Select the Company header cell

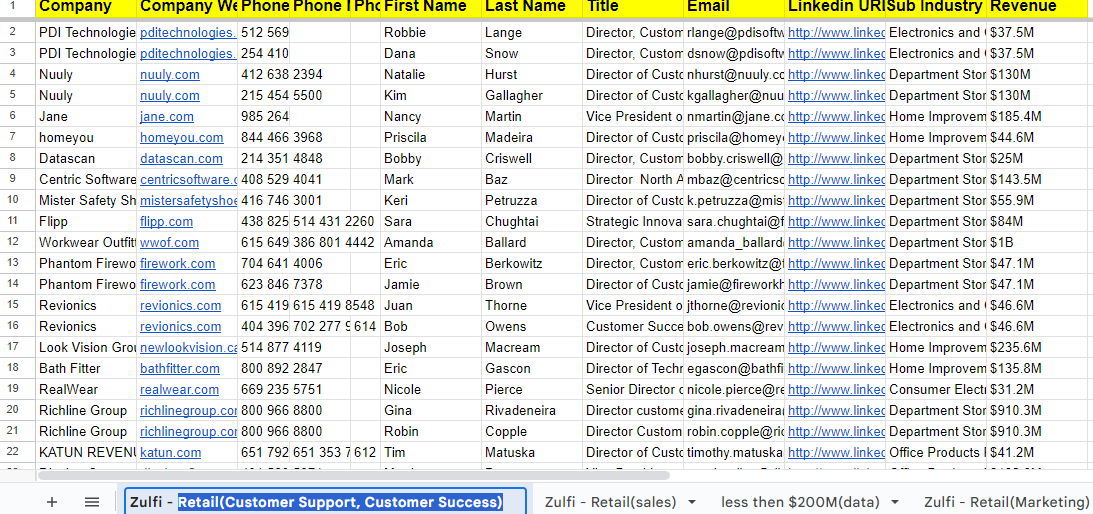pyautogui.click(x=86, y=8)
